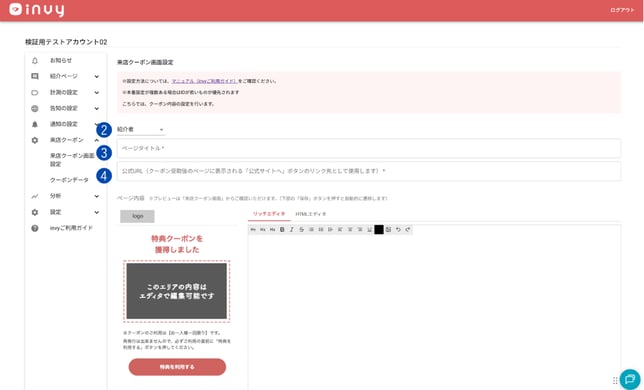644x390 pixels.
Task: Click the 通知の設定 filled bell icon
Action: (35, 124)
